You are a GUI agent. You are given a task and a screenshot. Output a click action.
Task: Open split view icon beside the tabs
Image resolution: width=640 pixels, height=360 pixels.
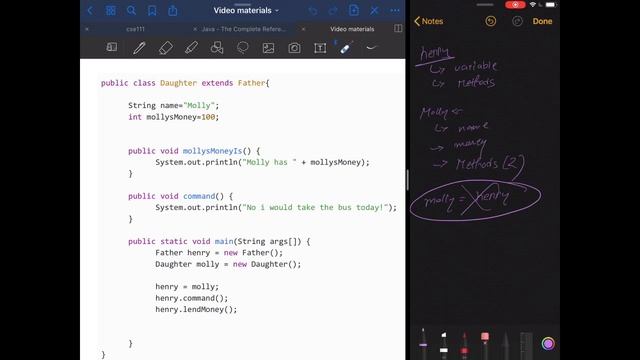[x=398, y=28]
